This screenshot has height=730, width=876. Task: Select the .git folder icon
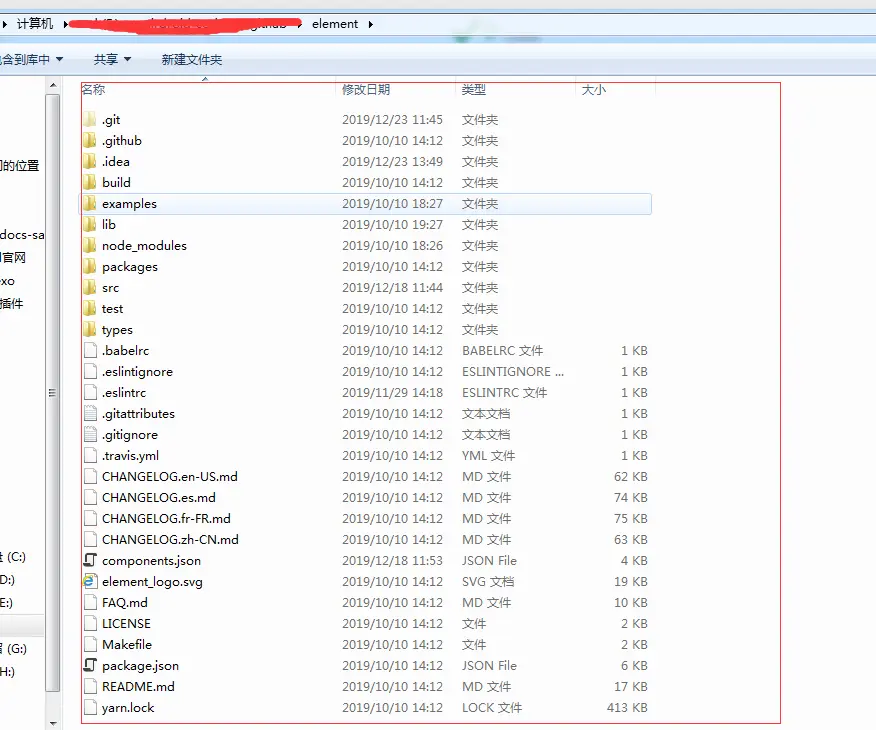click(x=89, y=120)
